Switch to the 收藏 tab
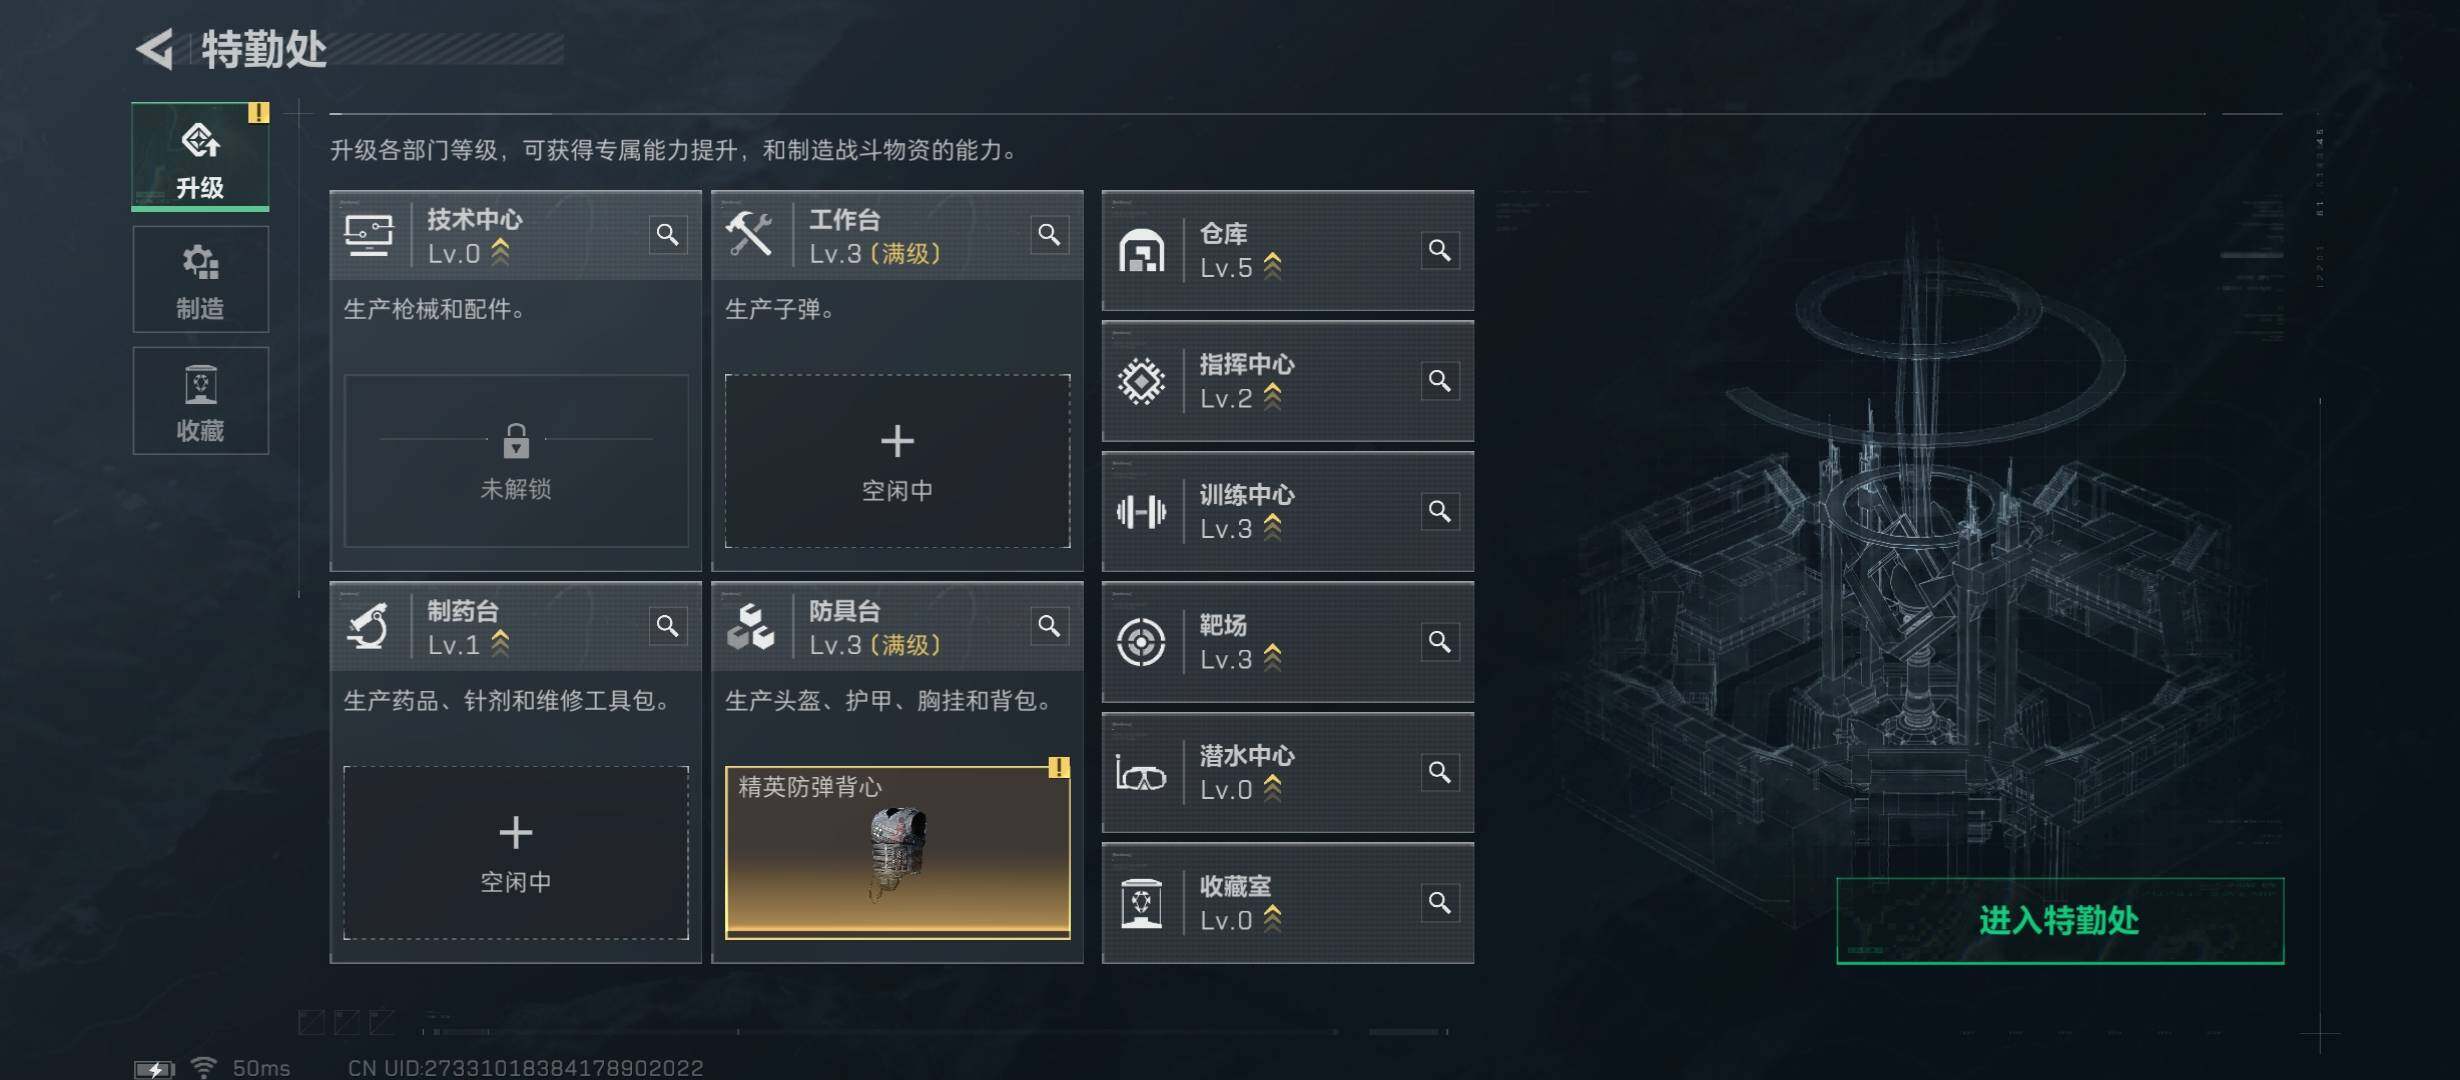 [200, 401]
